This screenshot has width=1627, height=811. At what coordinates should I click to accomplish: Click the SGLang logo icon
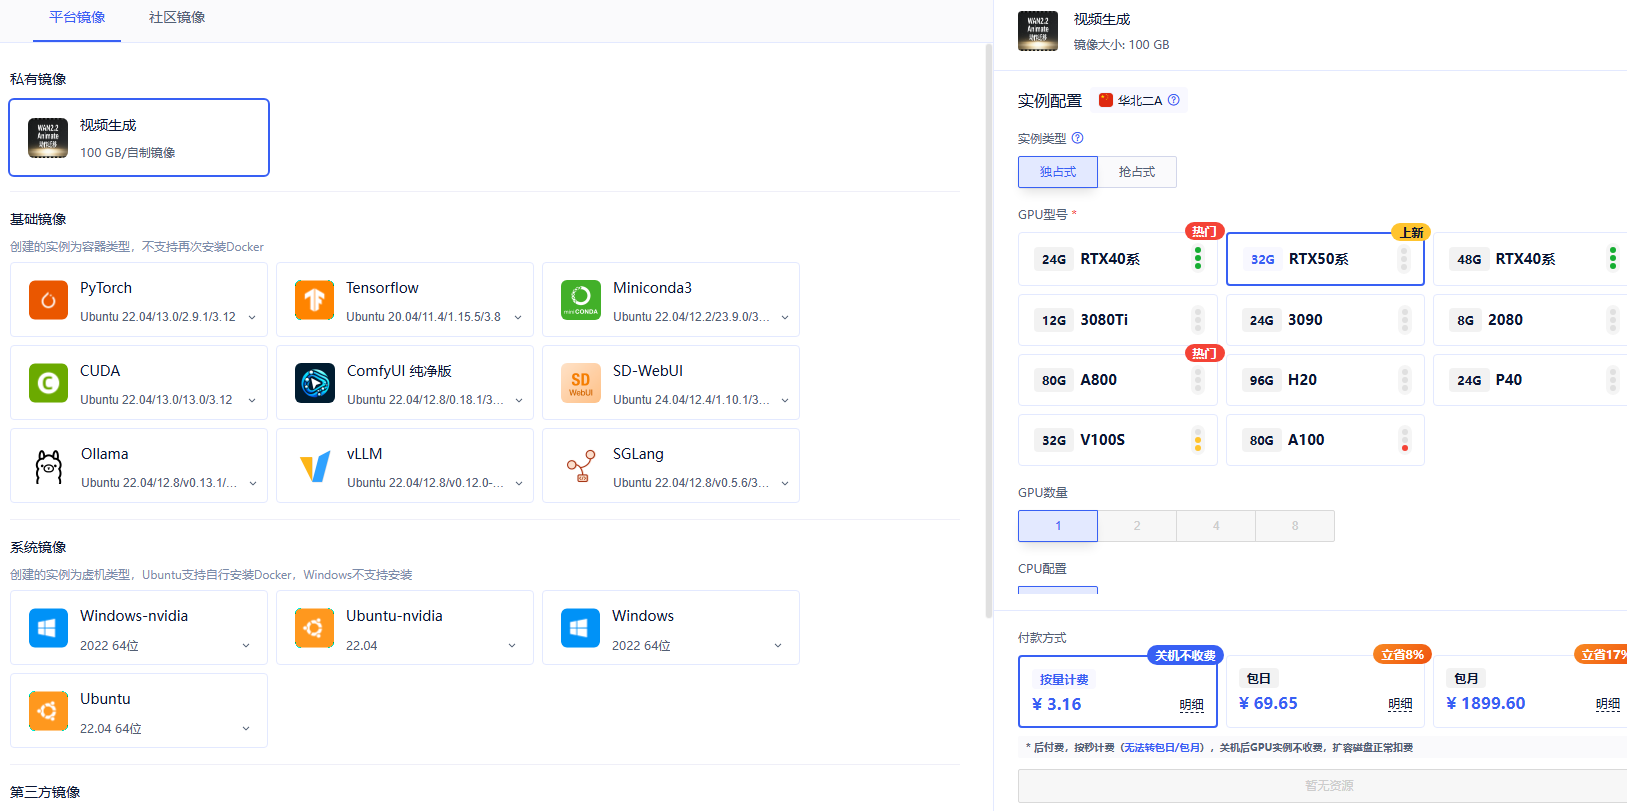pyautogui.click(x=581, y=466)
